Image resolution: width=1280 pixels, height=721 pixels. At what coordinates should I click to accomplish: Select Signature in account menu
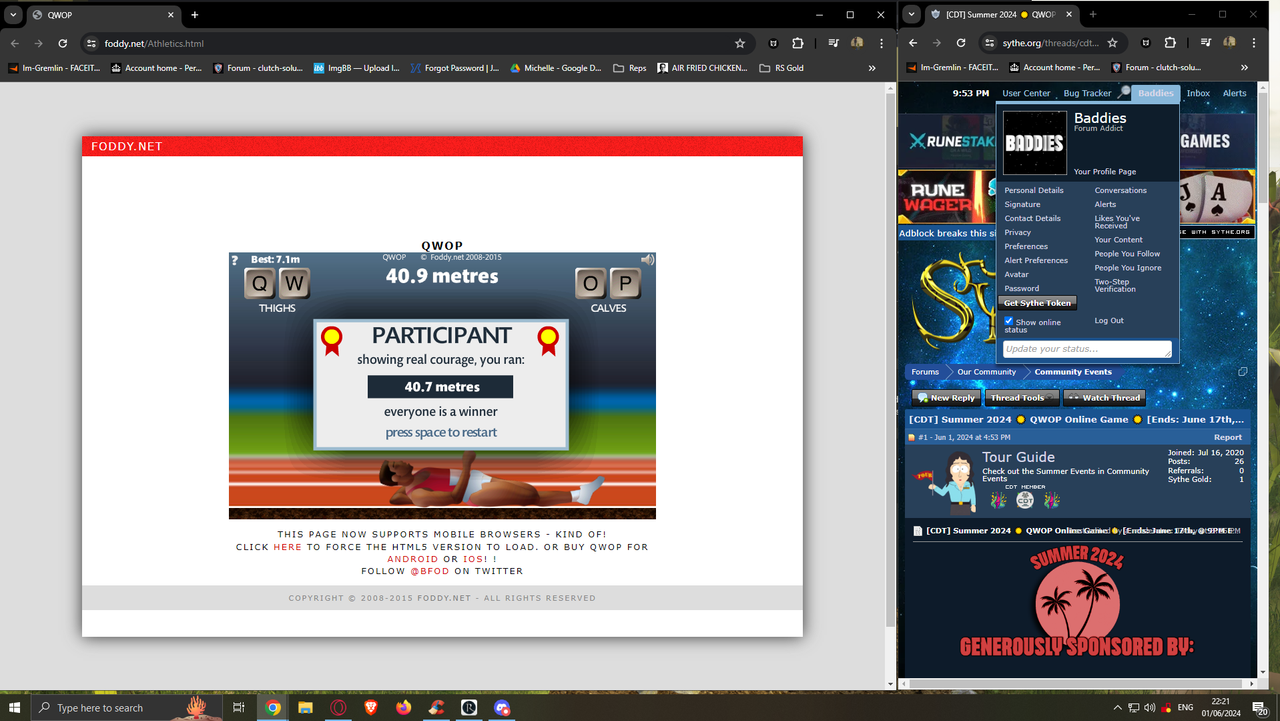[1022, 204]
